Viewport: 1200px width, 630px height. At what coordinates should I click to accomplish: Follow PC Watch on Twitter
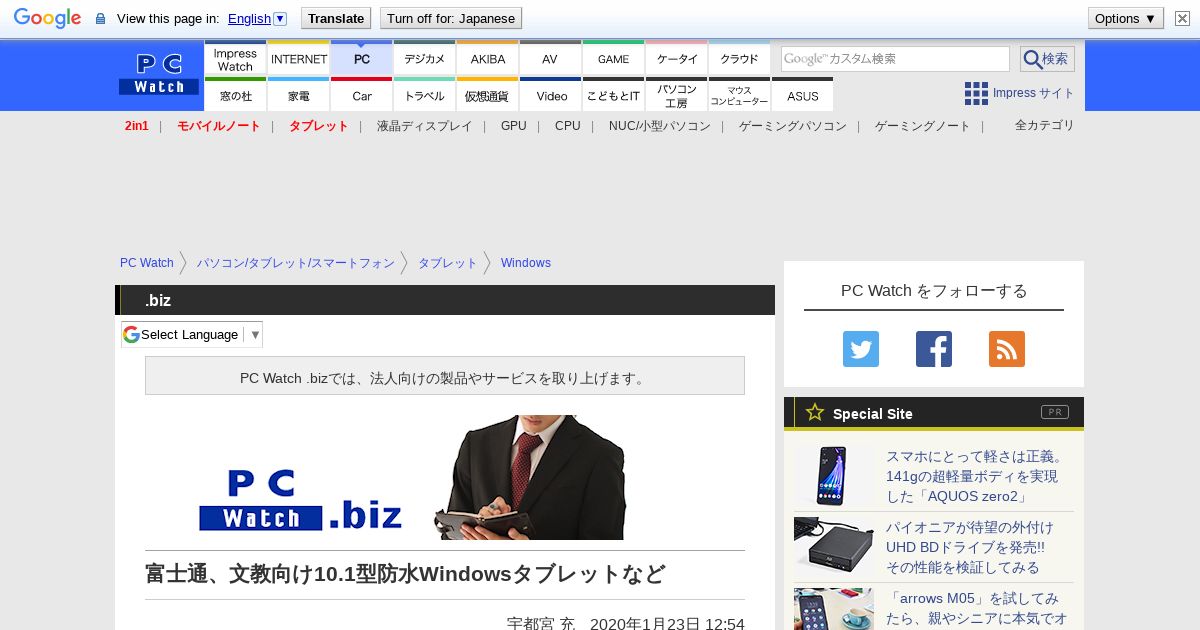pyautogui.click(x=861, y=349)
